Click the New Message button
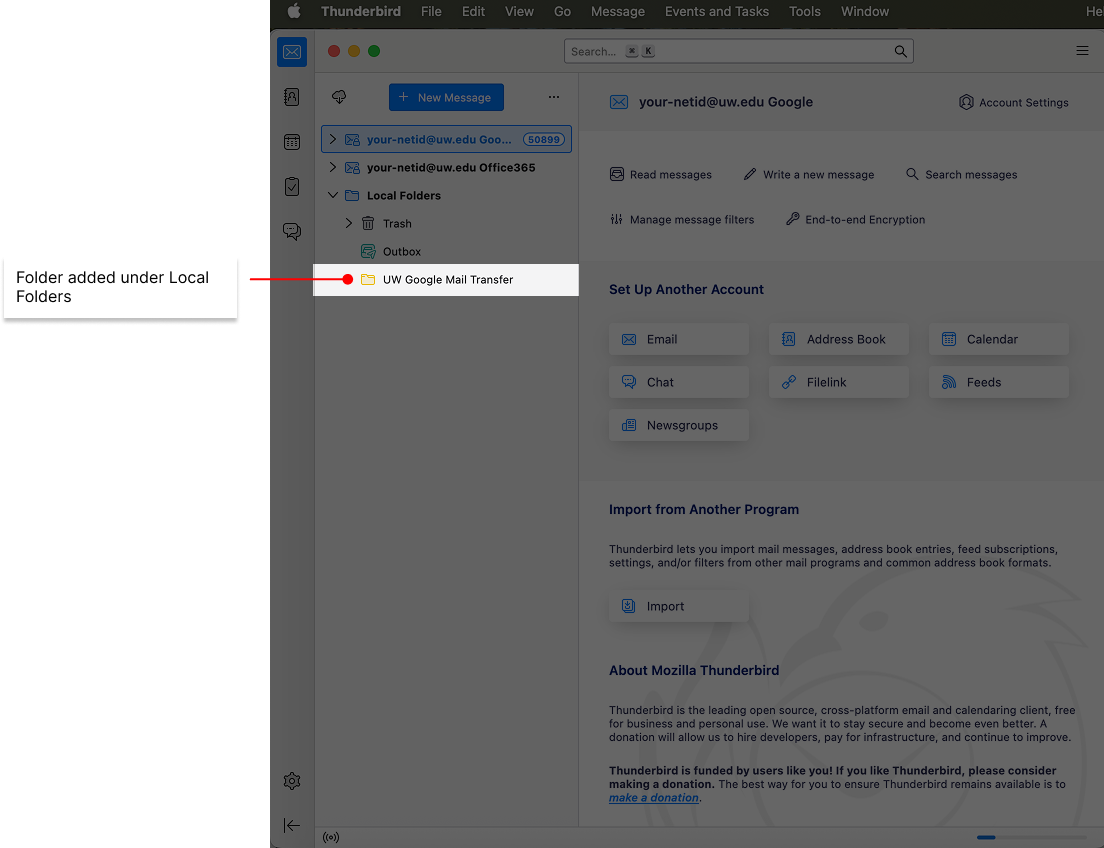This screenshot has height=848, width=1104. click(x=446, y=97)
